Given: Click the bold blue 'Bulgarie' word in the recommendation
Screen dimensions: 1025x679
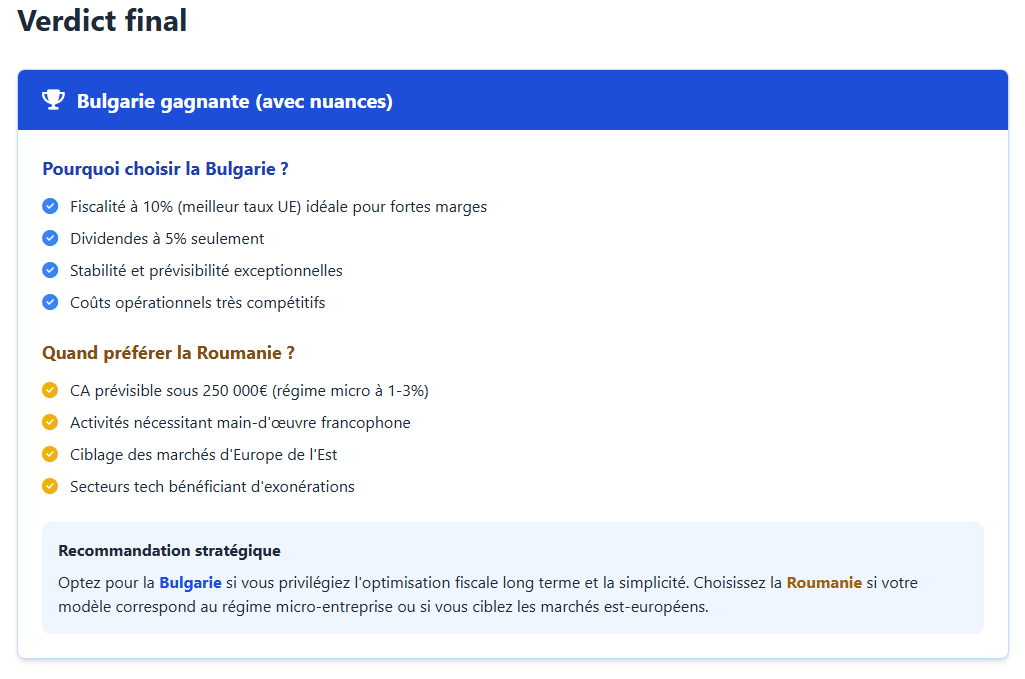Looking at the screenshot, I should (x=190, y=582).
